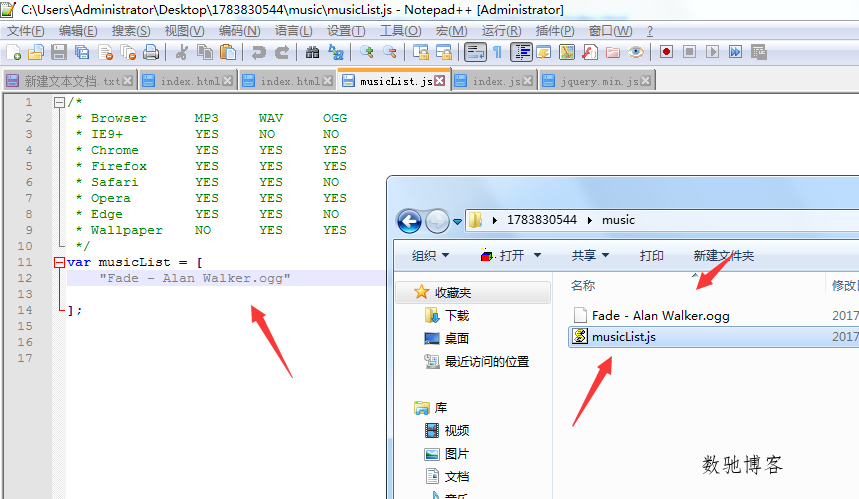
Task: Play back the recorded macro
Action: tap(712, 53)
